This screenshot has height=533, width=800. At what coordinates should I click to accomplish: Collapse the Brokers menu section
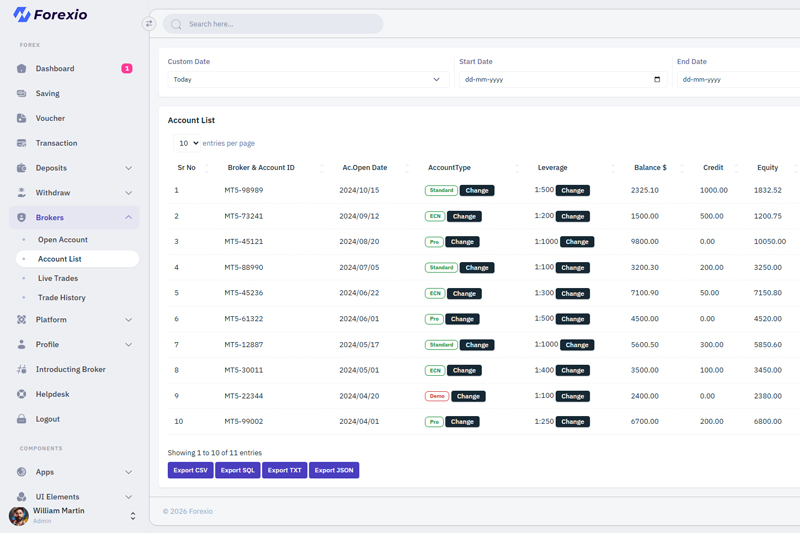tap(128, 218)
